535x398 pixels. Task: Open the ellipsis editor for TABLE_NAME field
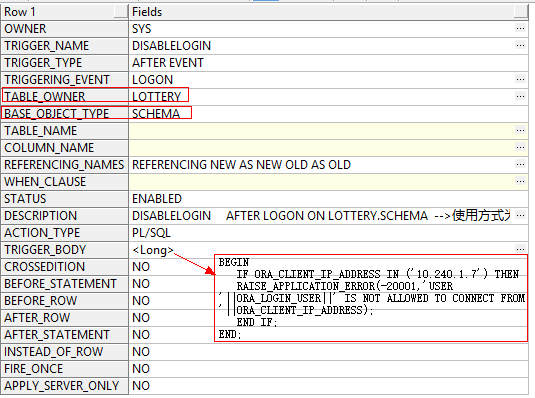[x=520, y=131]
